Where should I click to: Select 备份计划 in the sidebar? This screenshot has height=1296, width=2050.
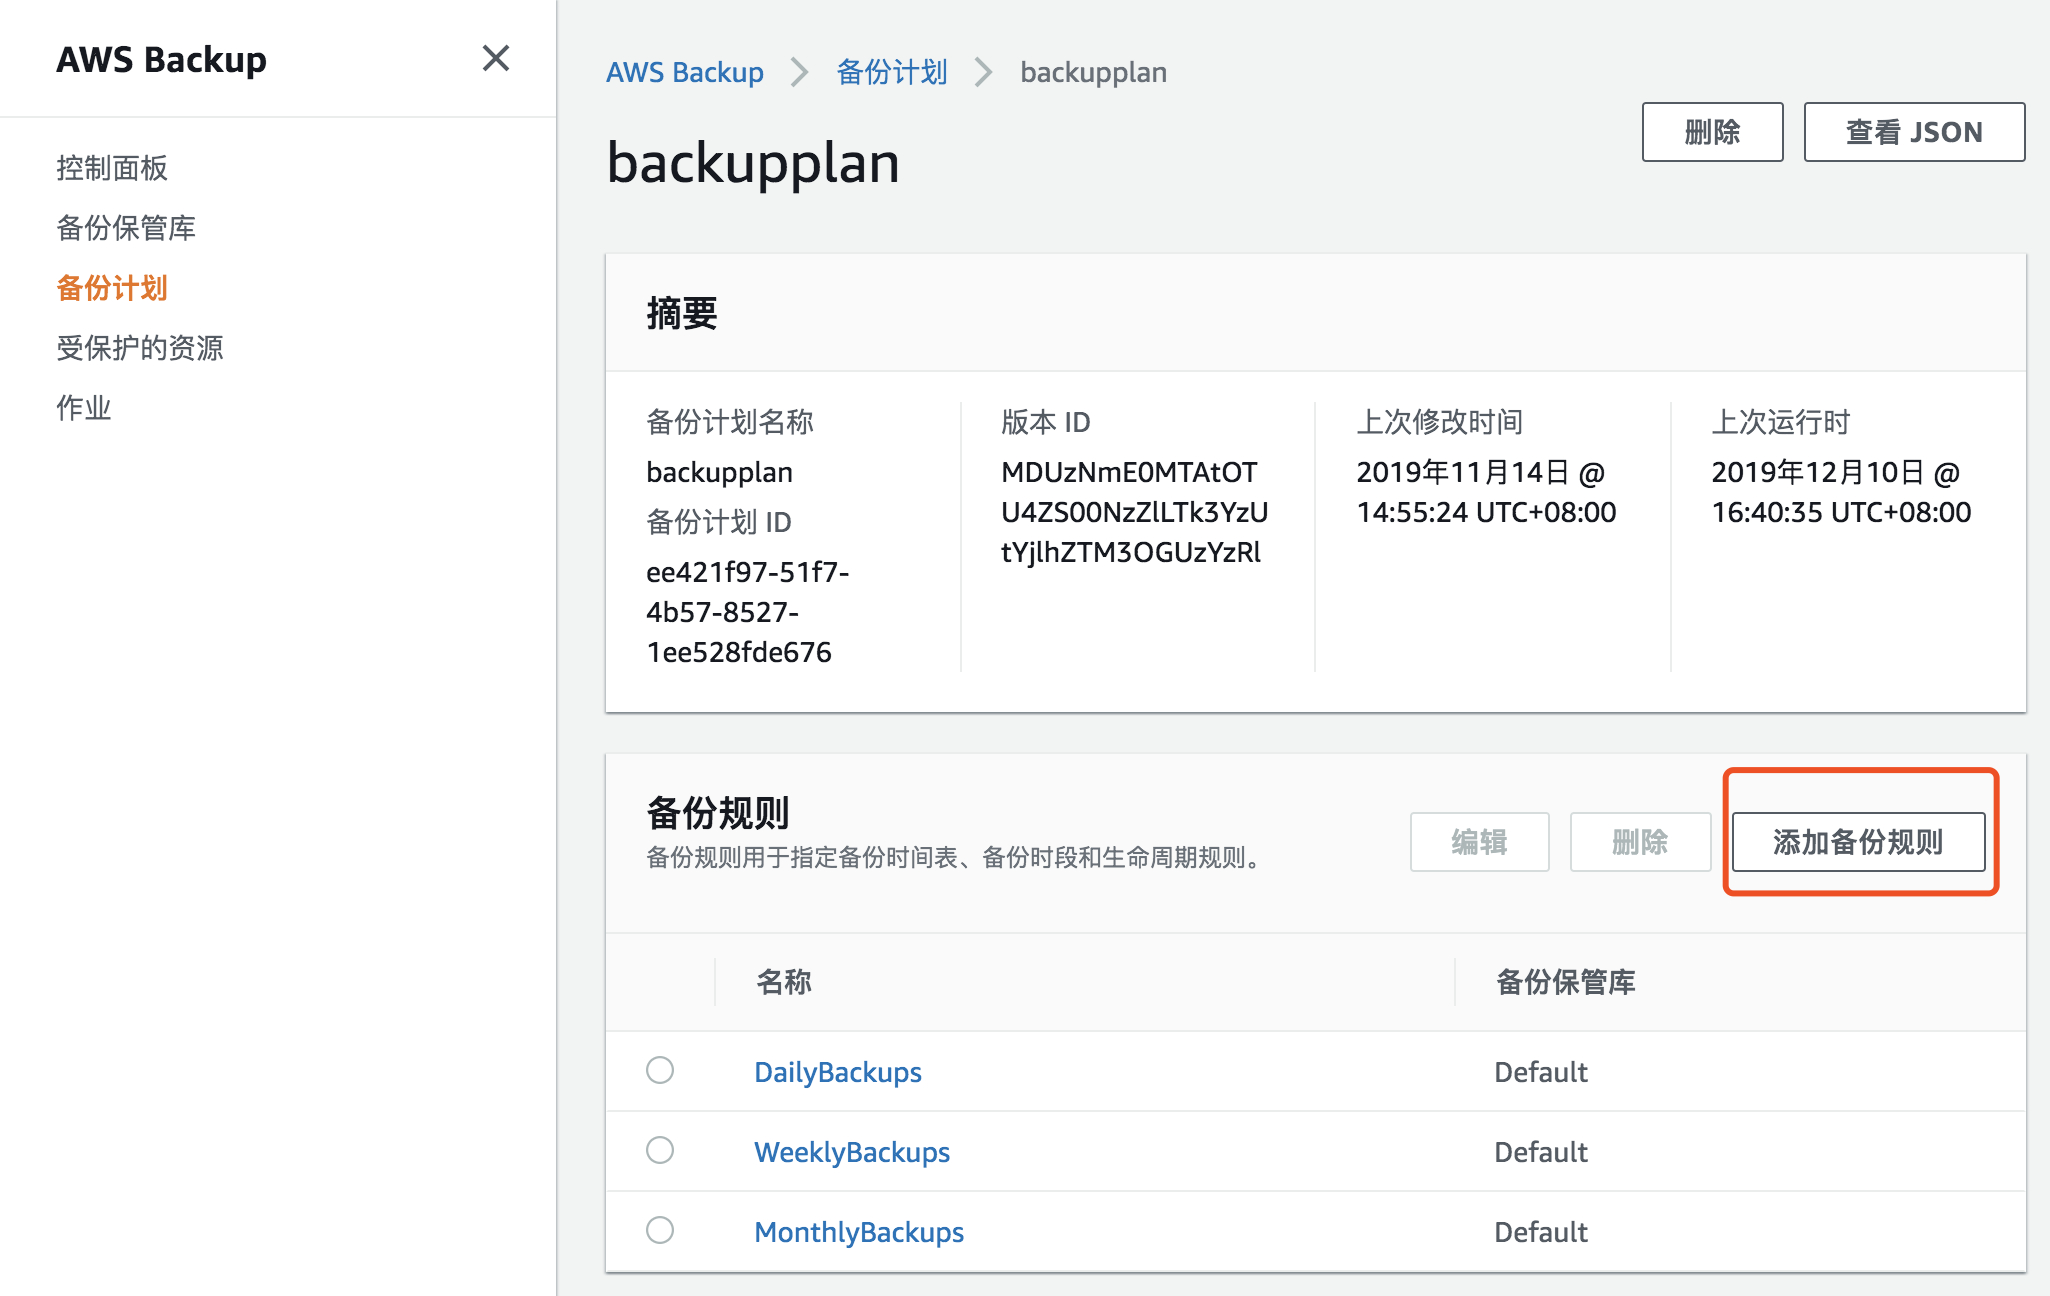112,288
